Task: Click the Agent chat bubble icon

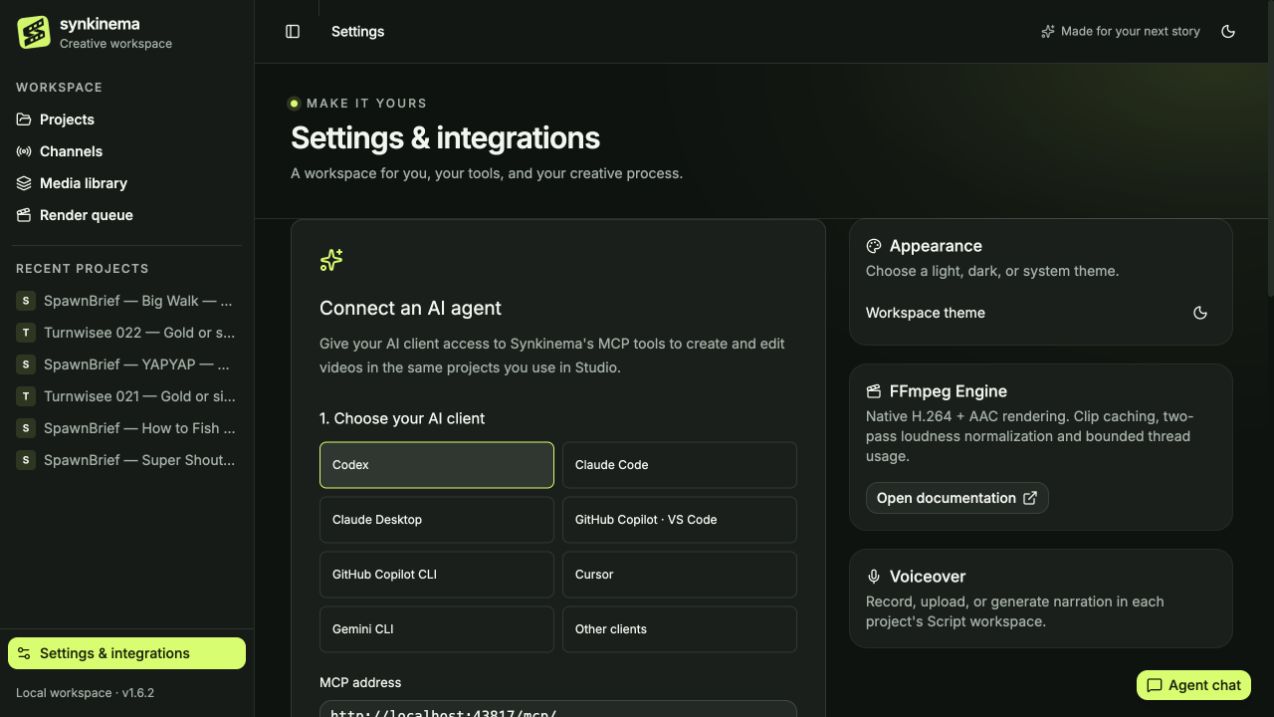Action: pyautogui.click(x=1154, y=685)
